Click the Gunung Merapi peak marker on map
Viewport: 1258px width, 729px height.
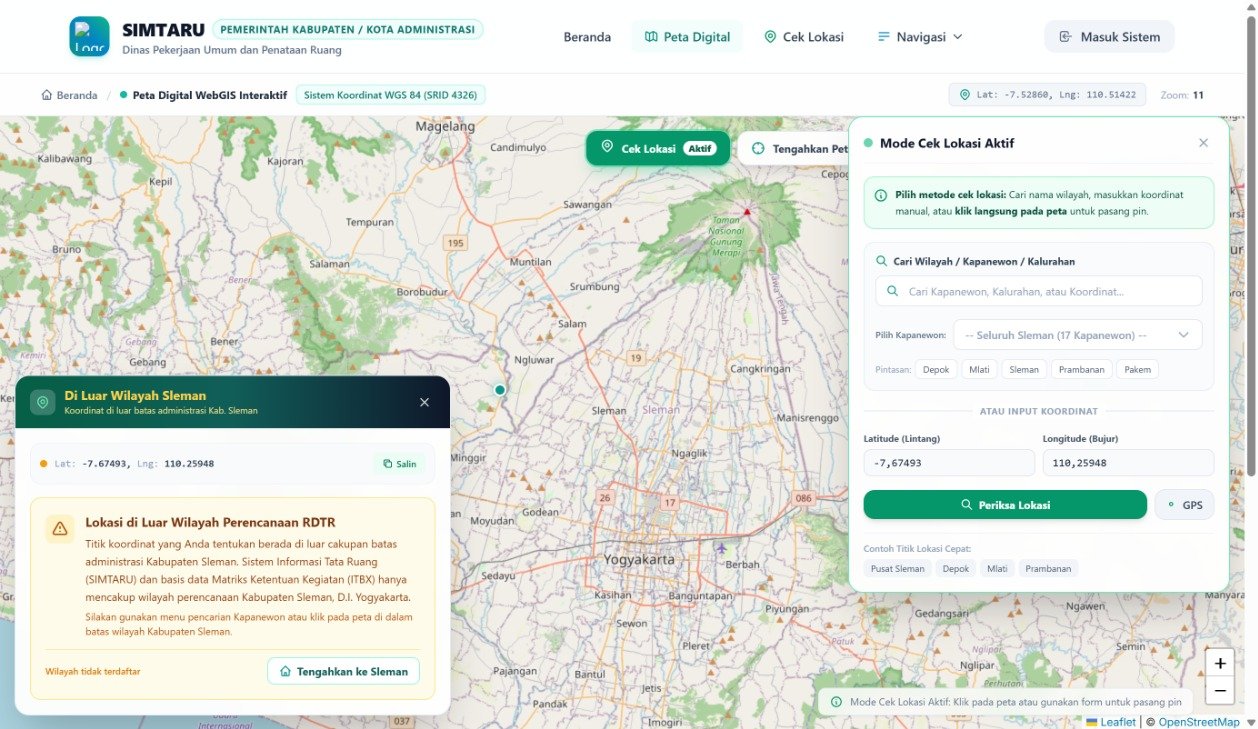click(x=746, y=211)
